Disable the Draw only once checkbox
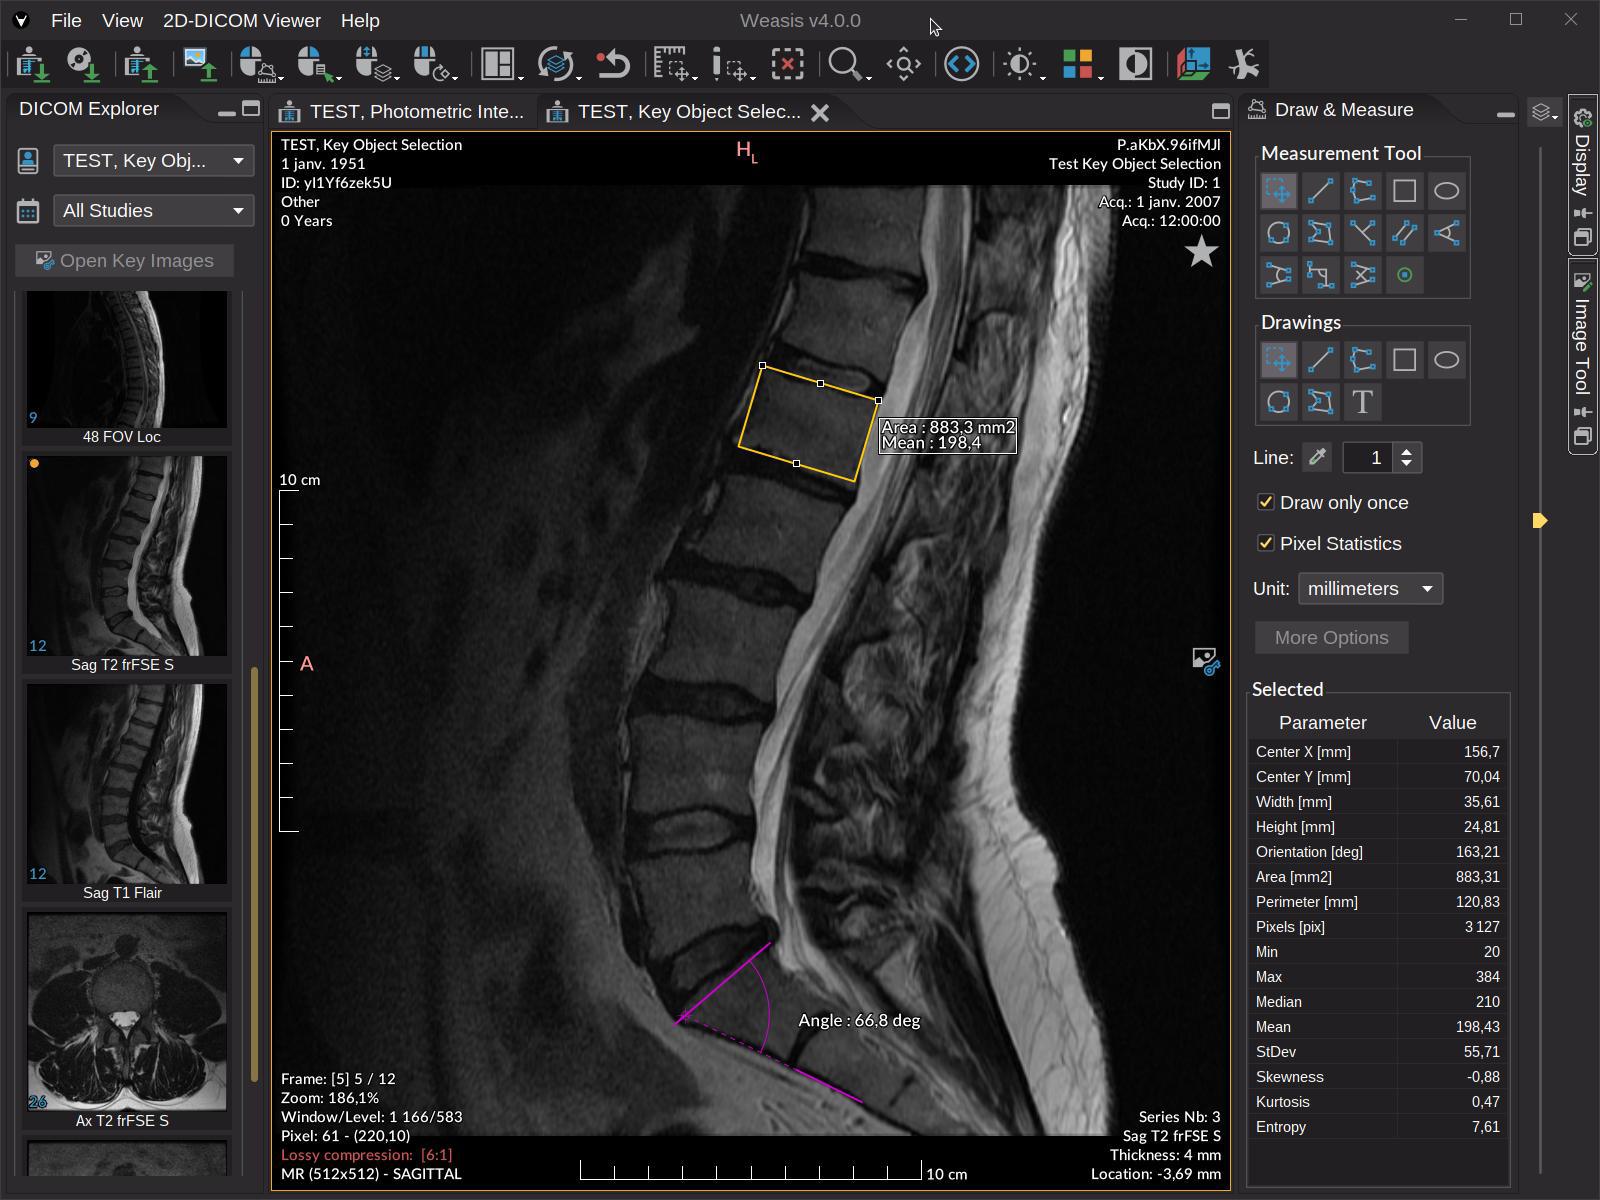This screenshot has width=1600, height=1200. (1266, 502)
